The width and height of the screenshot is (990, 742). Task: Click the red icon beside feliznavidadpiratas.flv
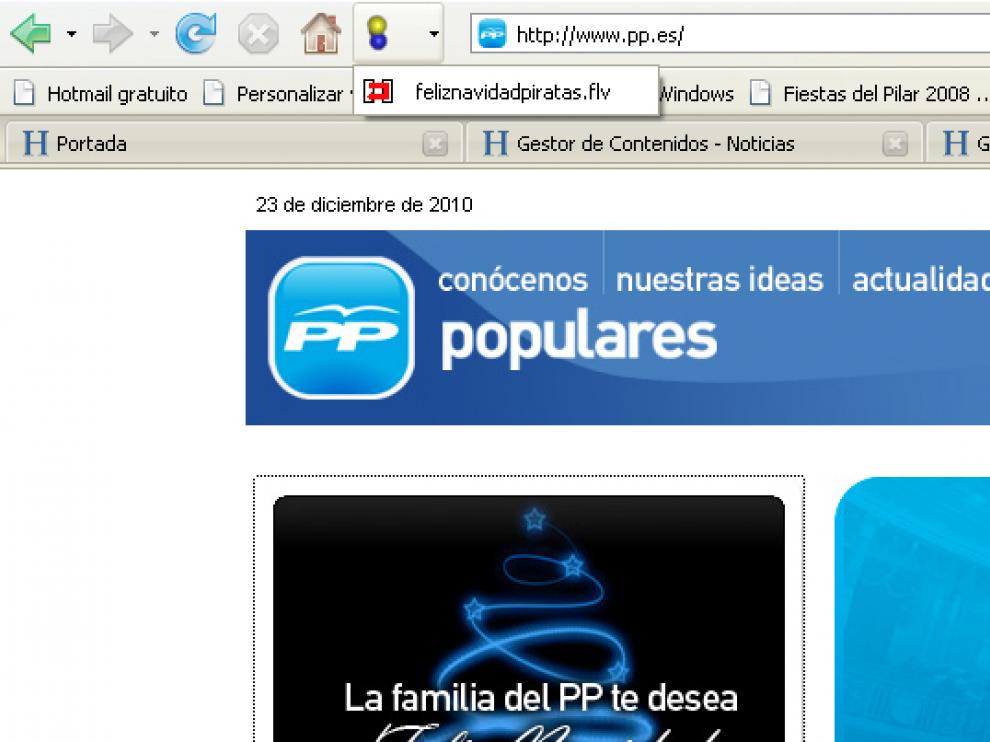[378, 92]
